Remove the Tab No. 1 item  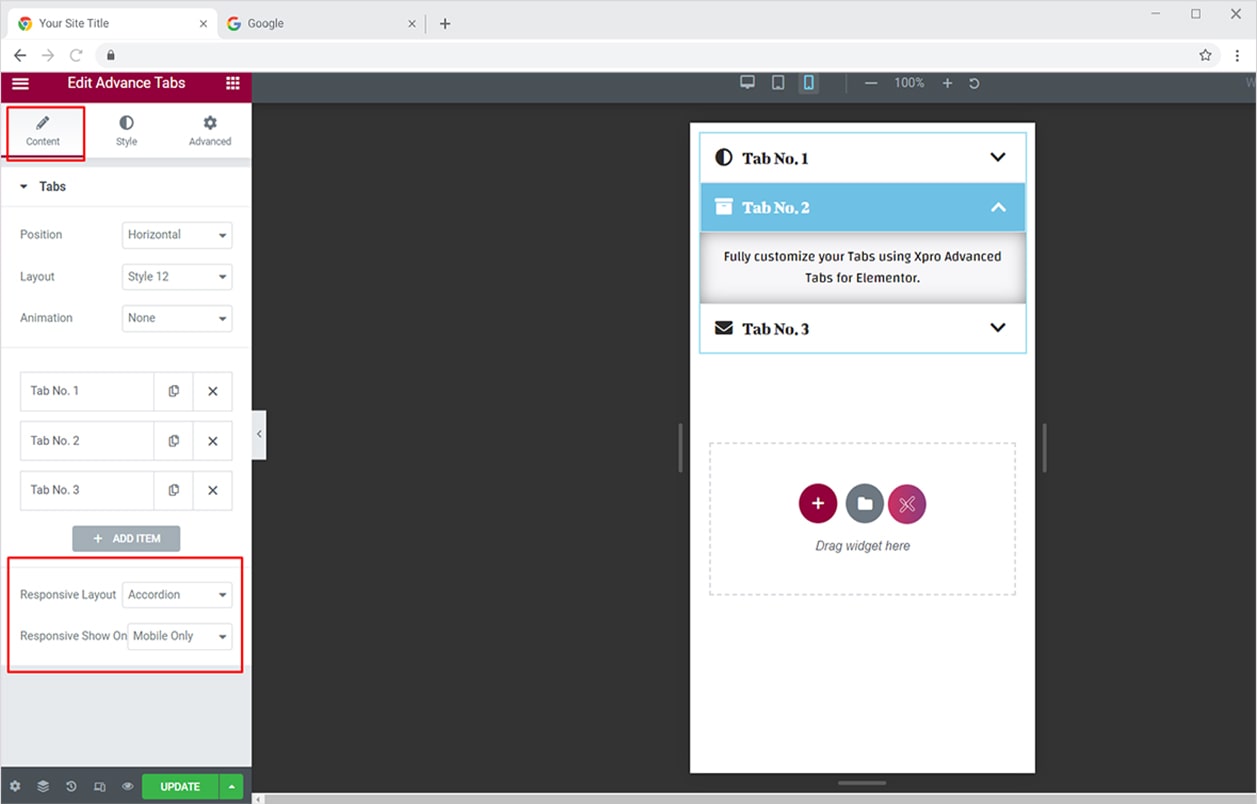click(x=213, y=391)
